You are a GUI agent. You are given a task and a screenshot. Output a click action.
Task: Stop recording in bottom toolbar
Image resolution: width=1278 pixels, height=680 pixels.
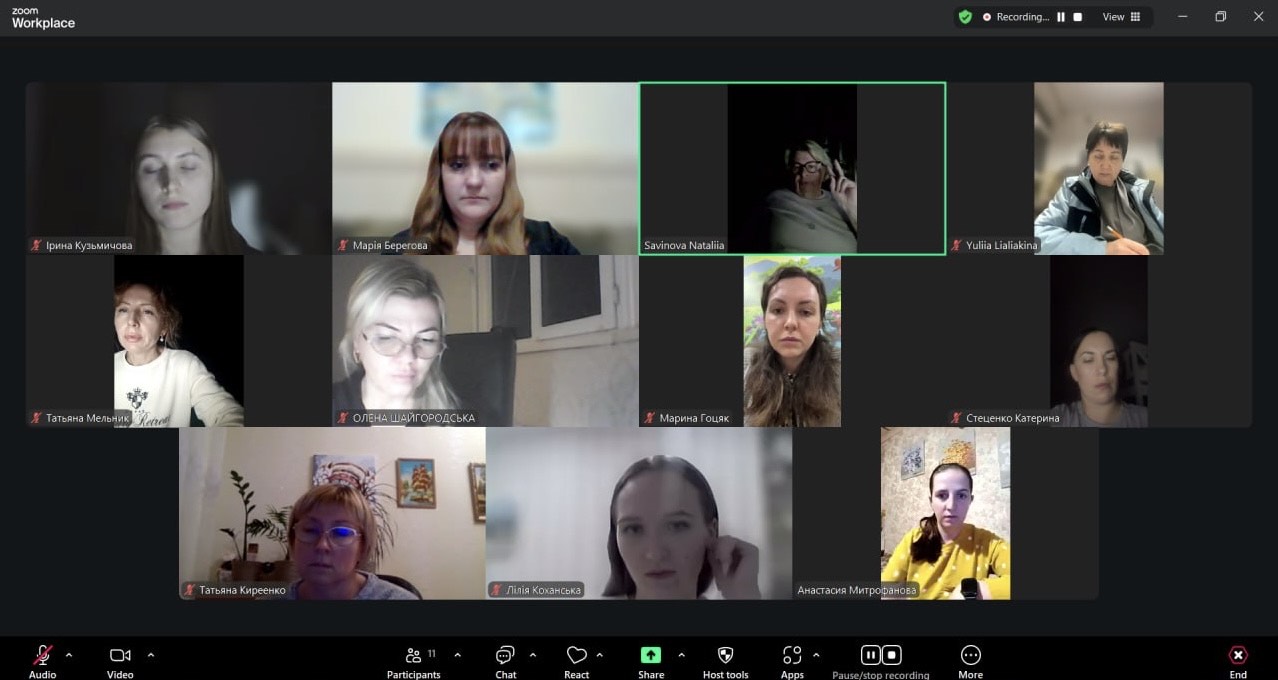[x=892, y=655]
